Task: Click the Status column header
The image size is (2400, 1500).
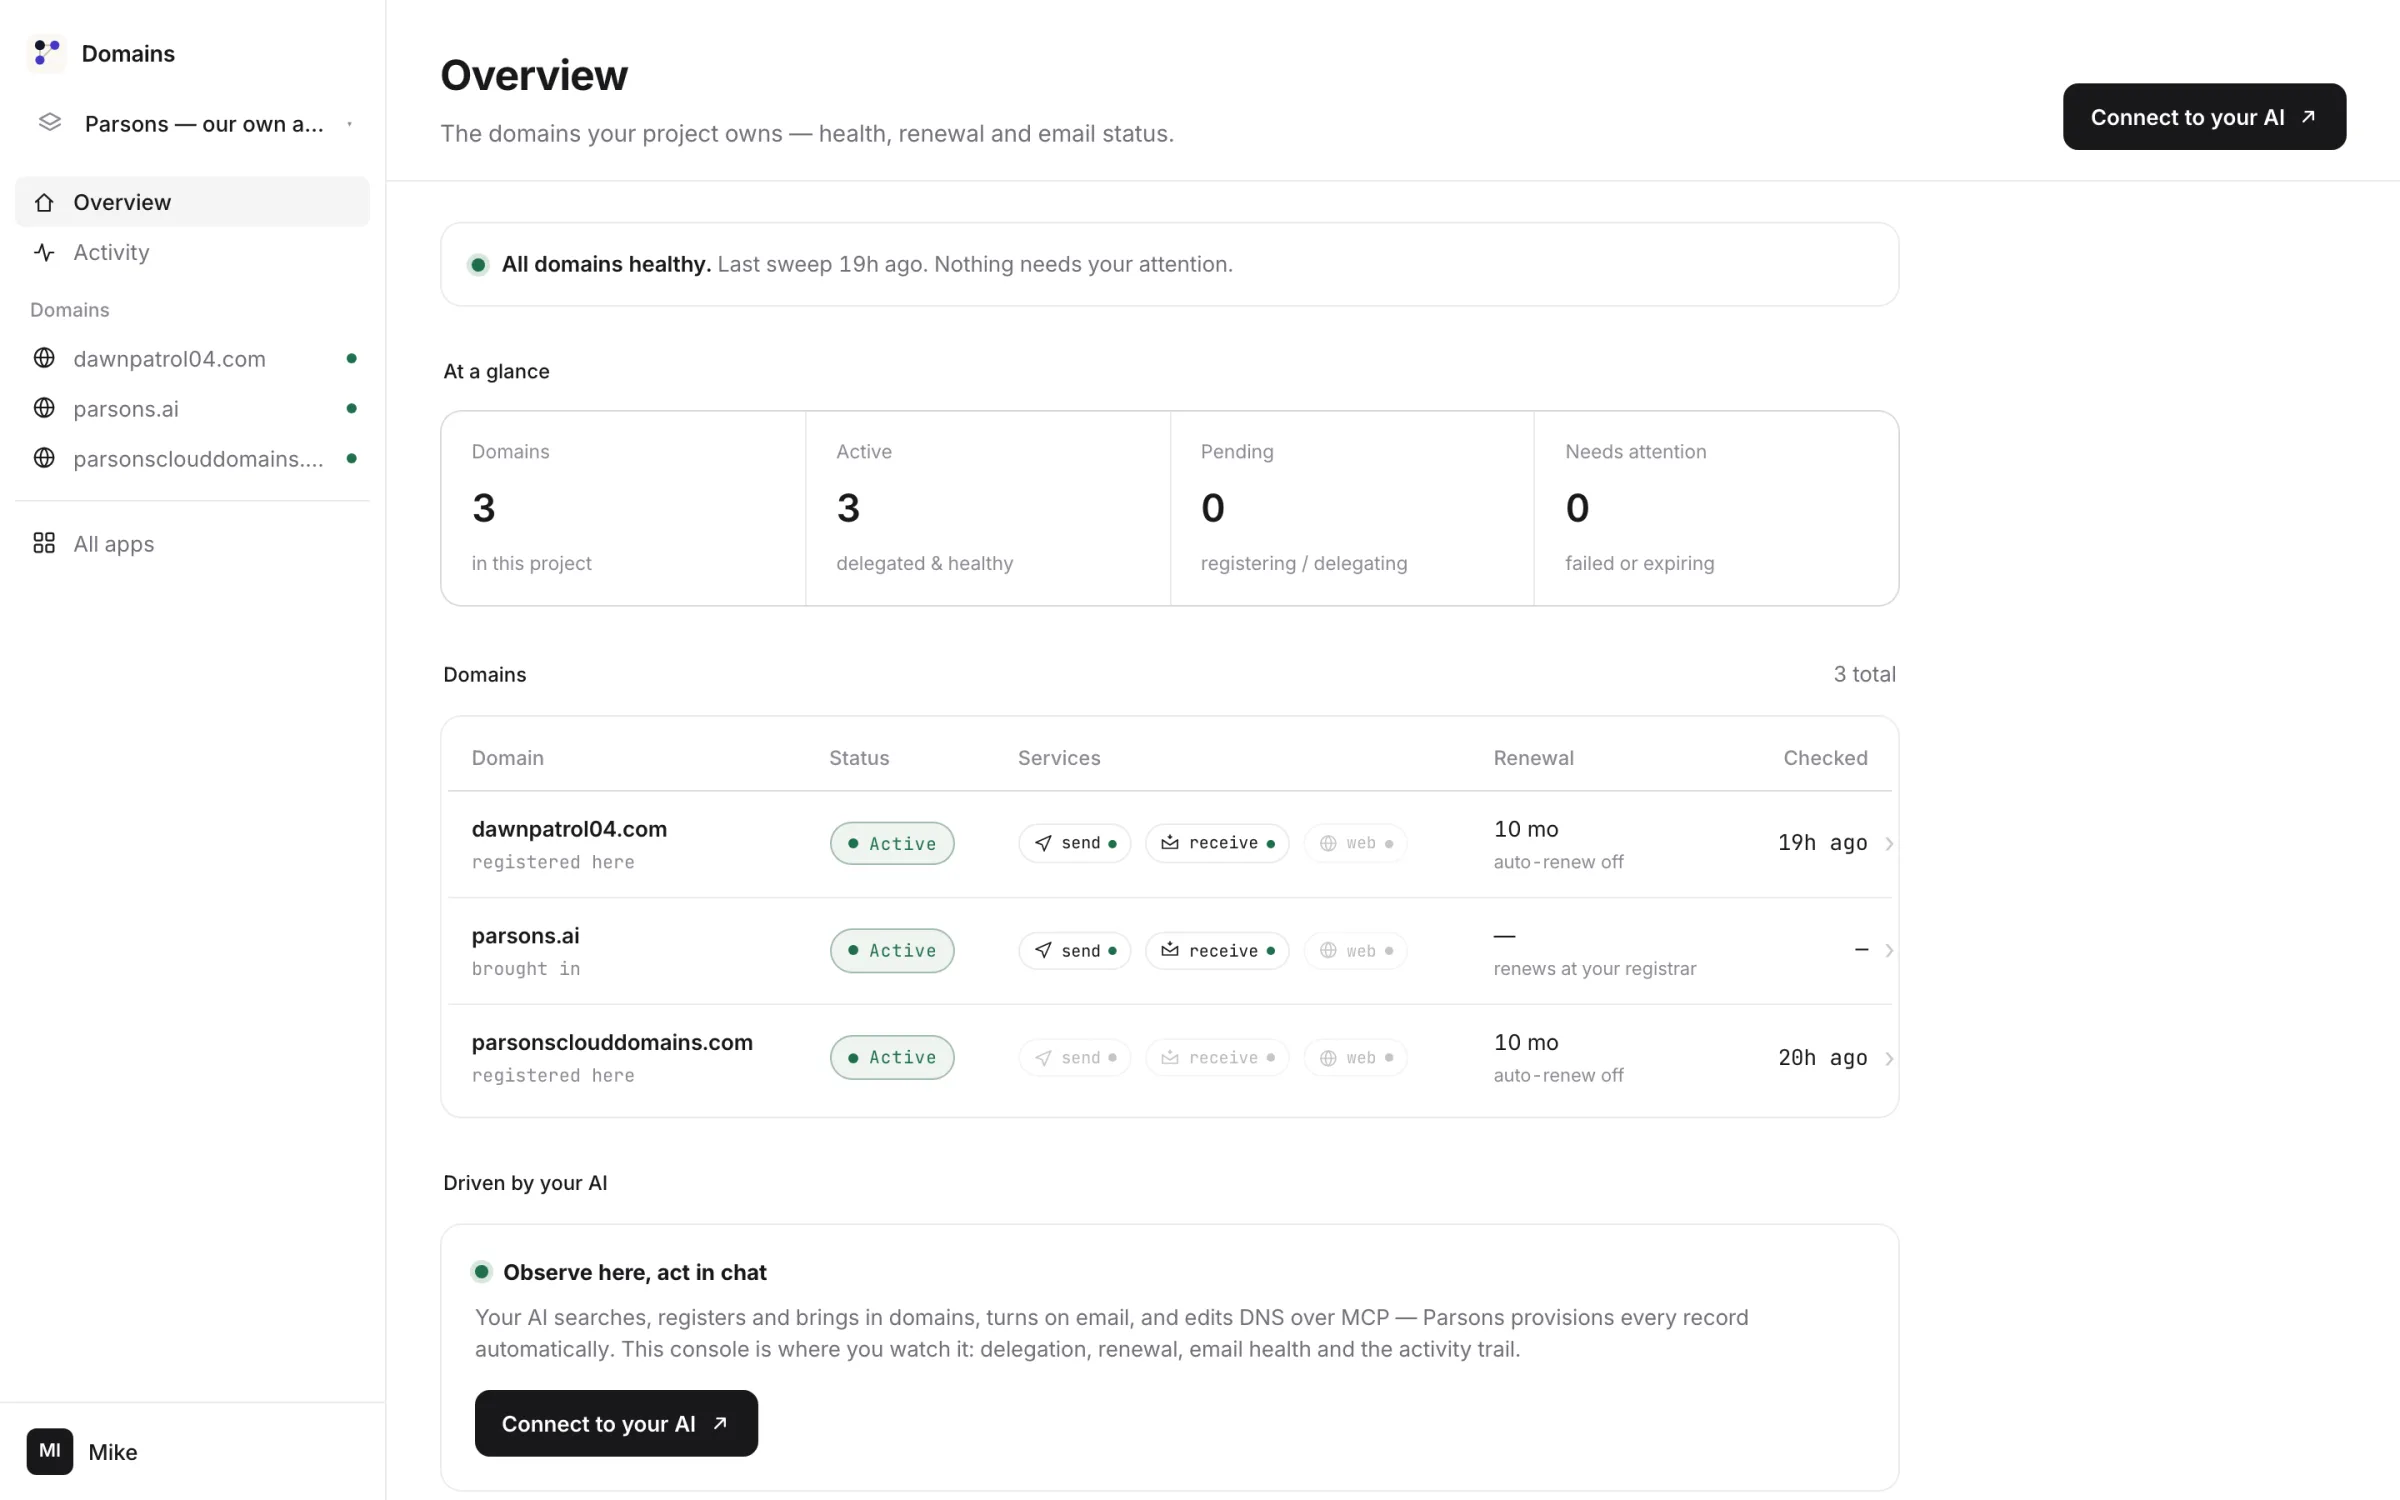Action: coord(859,758)
